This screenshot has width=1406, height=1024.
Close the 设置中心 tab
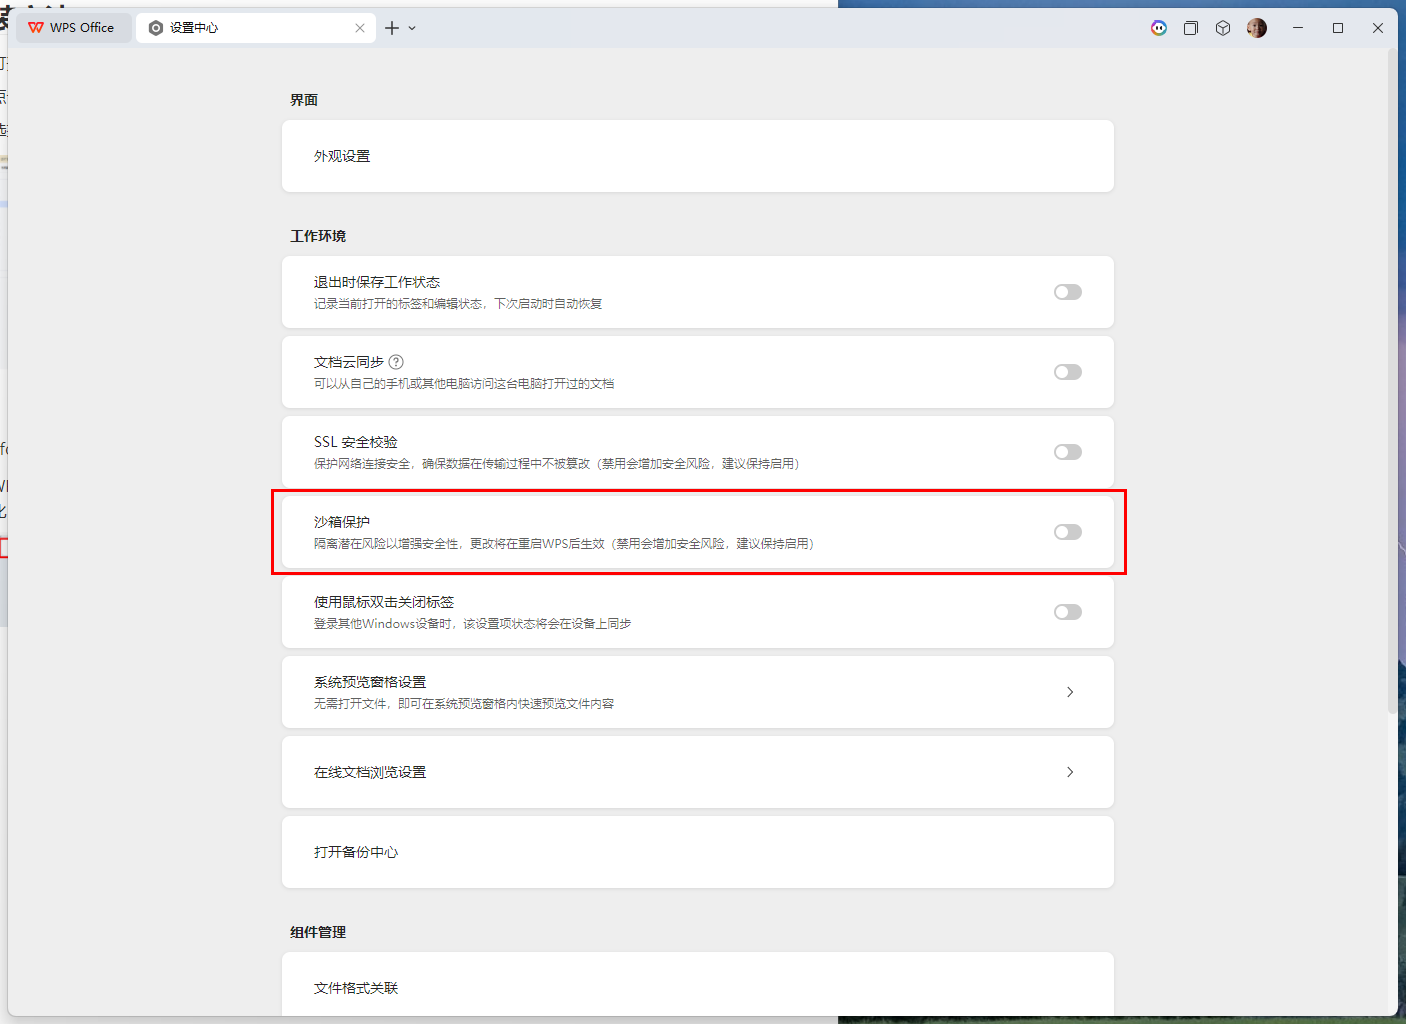click(x=360, y=28)
